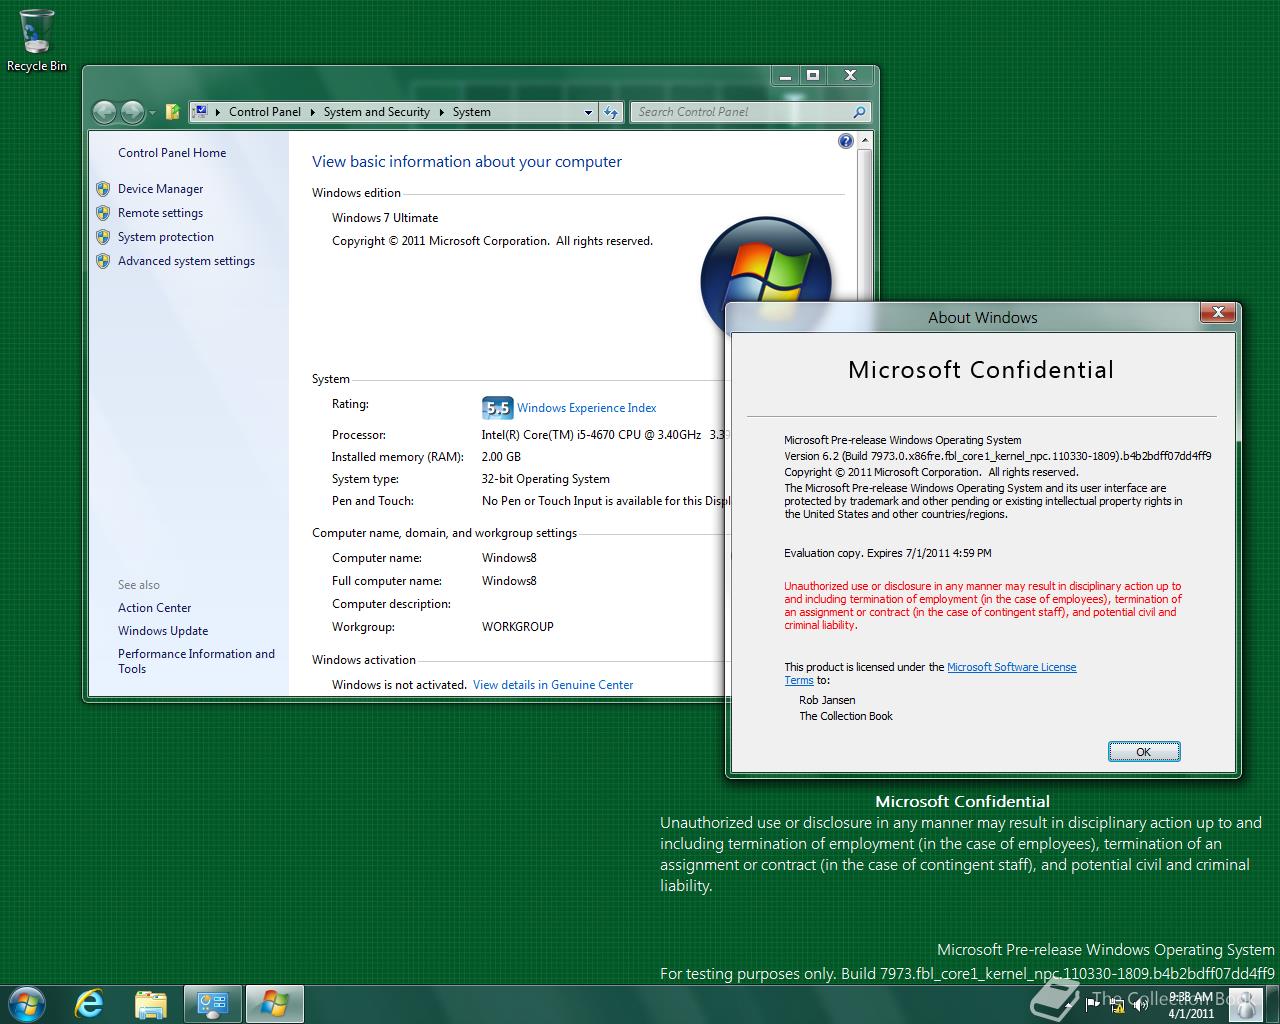This screenshot has height=1024, width=1280.
Task: Switch to About Windows taskbar button
Action: coord(274,1004)
